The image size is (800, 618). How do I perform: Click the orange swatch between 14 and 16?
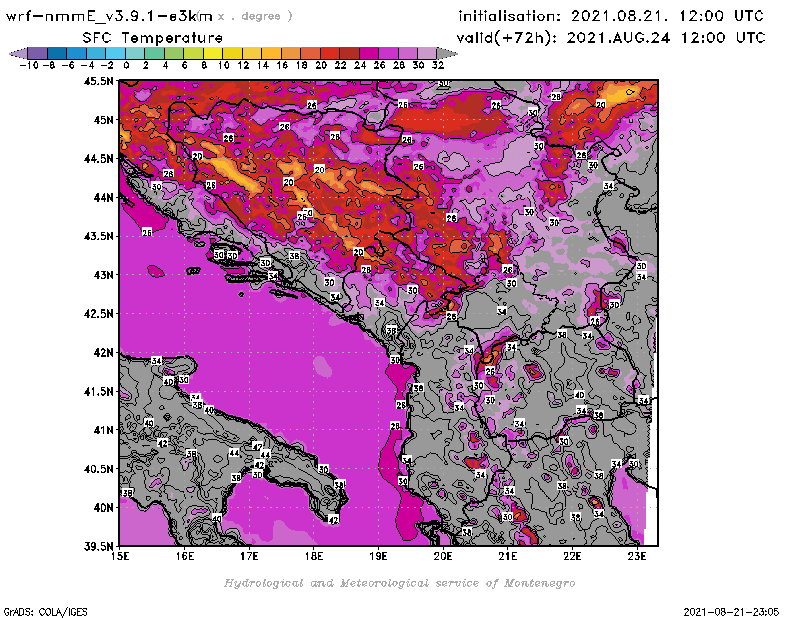pyautogui.click(x=271, y=53)
